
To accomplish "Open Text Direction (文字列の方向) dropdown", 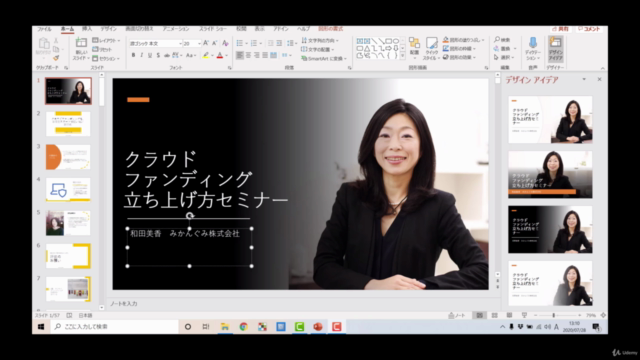I will [x=320, y=40].
